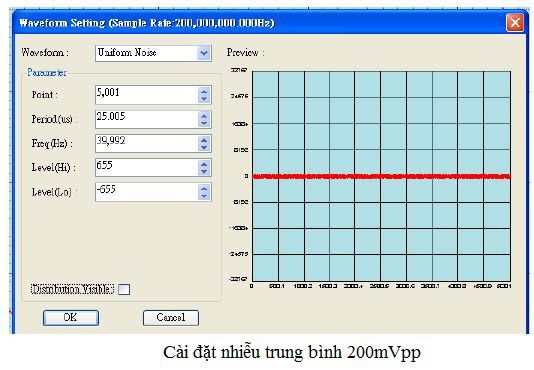
Task: Lower Level(Lo) with the down arrow
Action: [204, 196]
